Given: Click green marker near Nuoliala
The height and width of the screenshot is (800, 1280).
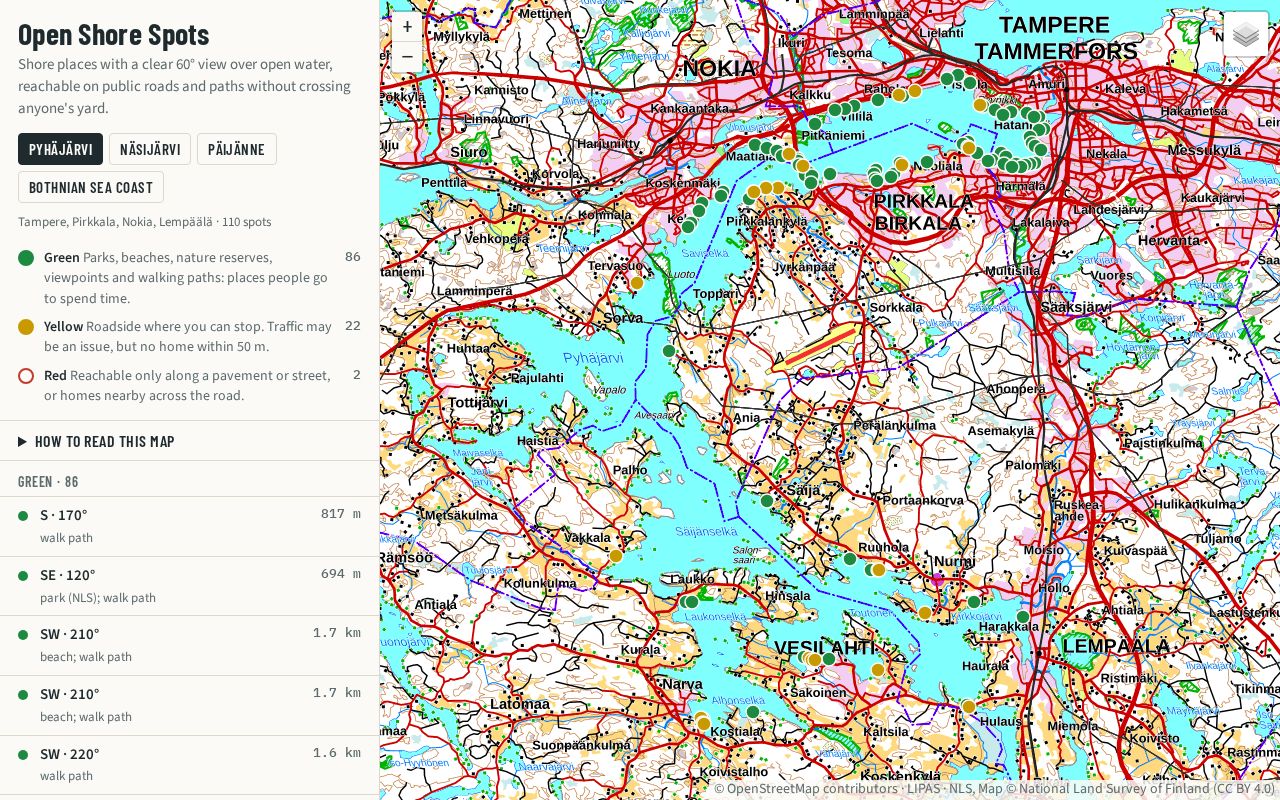Looking at the screenshot, I should [x=927, y=162].
